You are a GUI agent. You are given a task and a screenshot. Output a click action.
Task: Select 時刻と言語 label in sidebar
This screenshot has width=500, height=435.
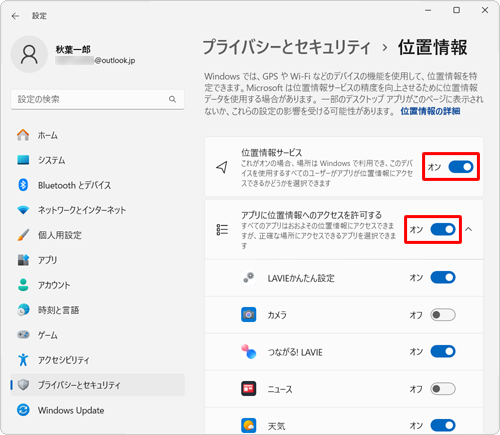(58, 310)
